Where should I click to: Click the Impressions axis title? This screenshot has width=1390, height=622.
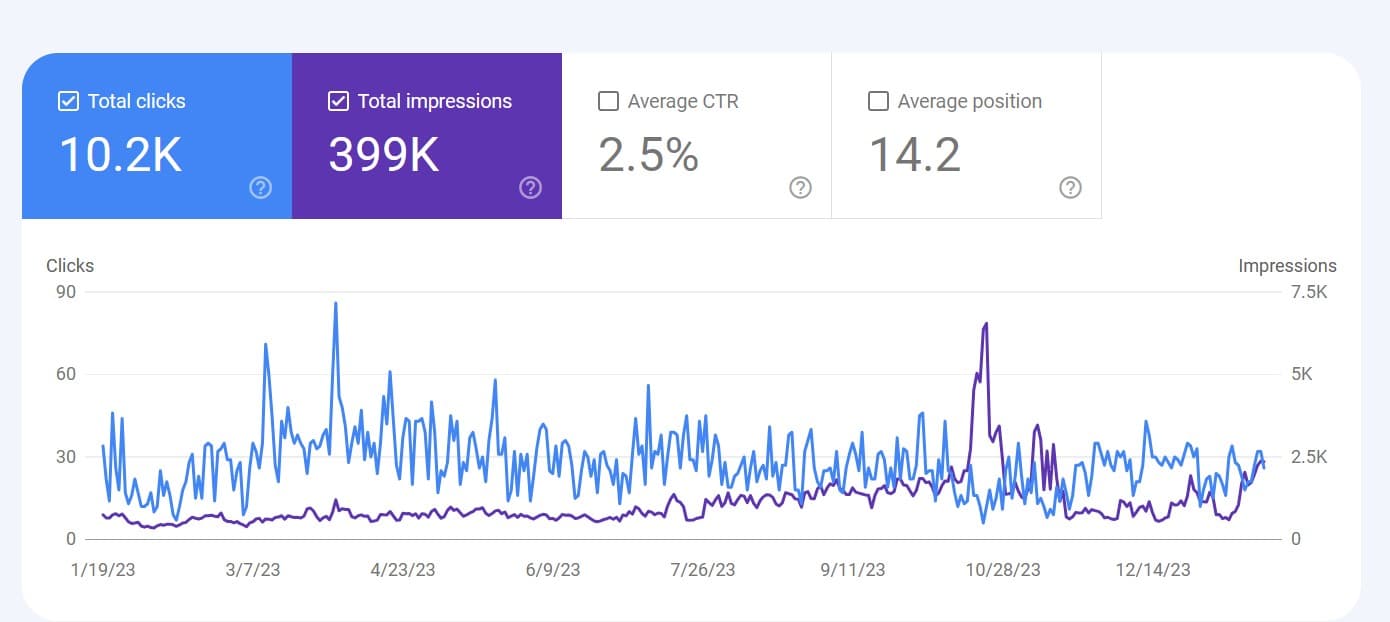tap(1287, 266)
